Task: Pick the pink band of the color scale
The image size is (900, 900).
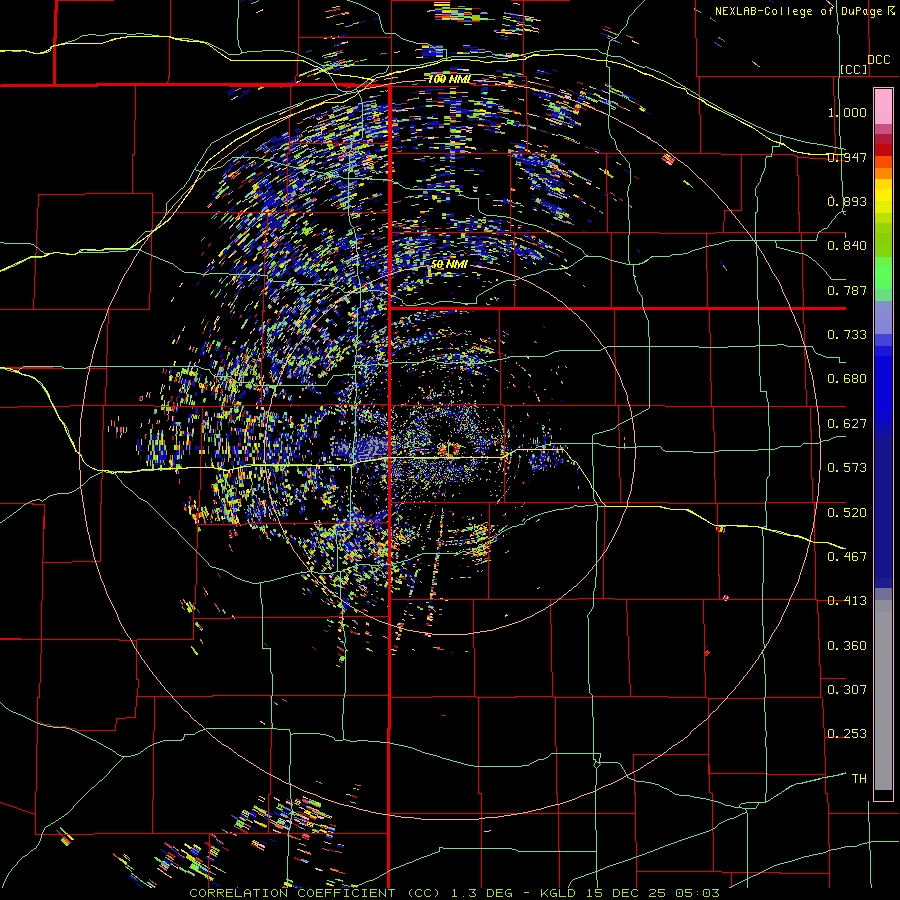Action: pyautogui.click(x=883, y=106)
